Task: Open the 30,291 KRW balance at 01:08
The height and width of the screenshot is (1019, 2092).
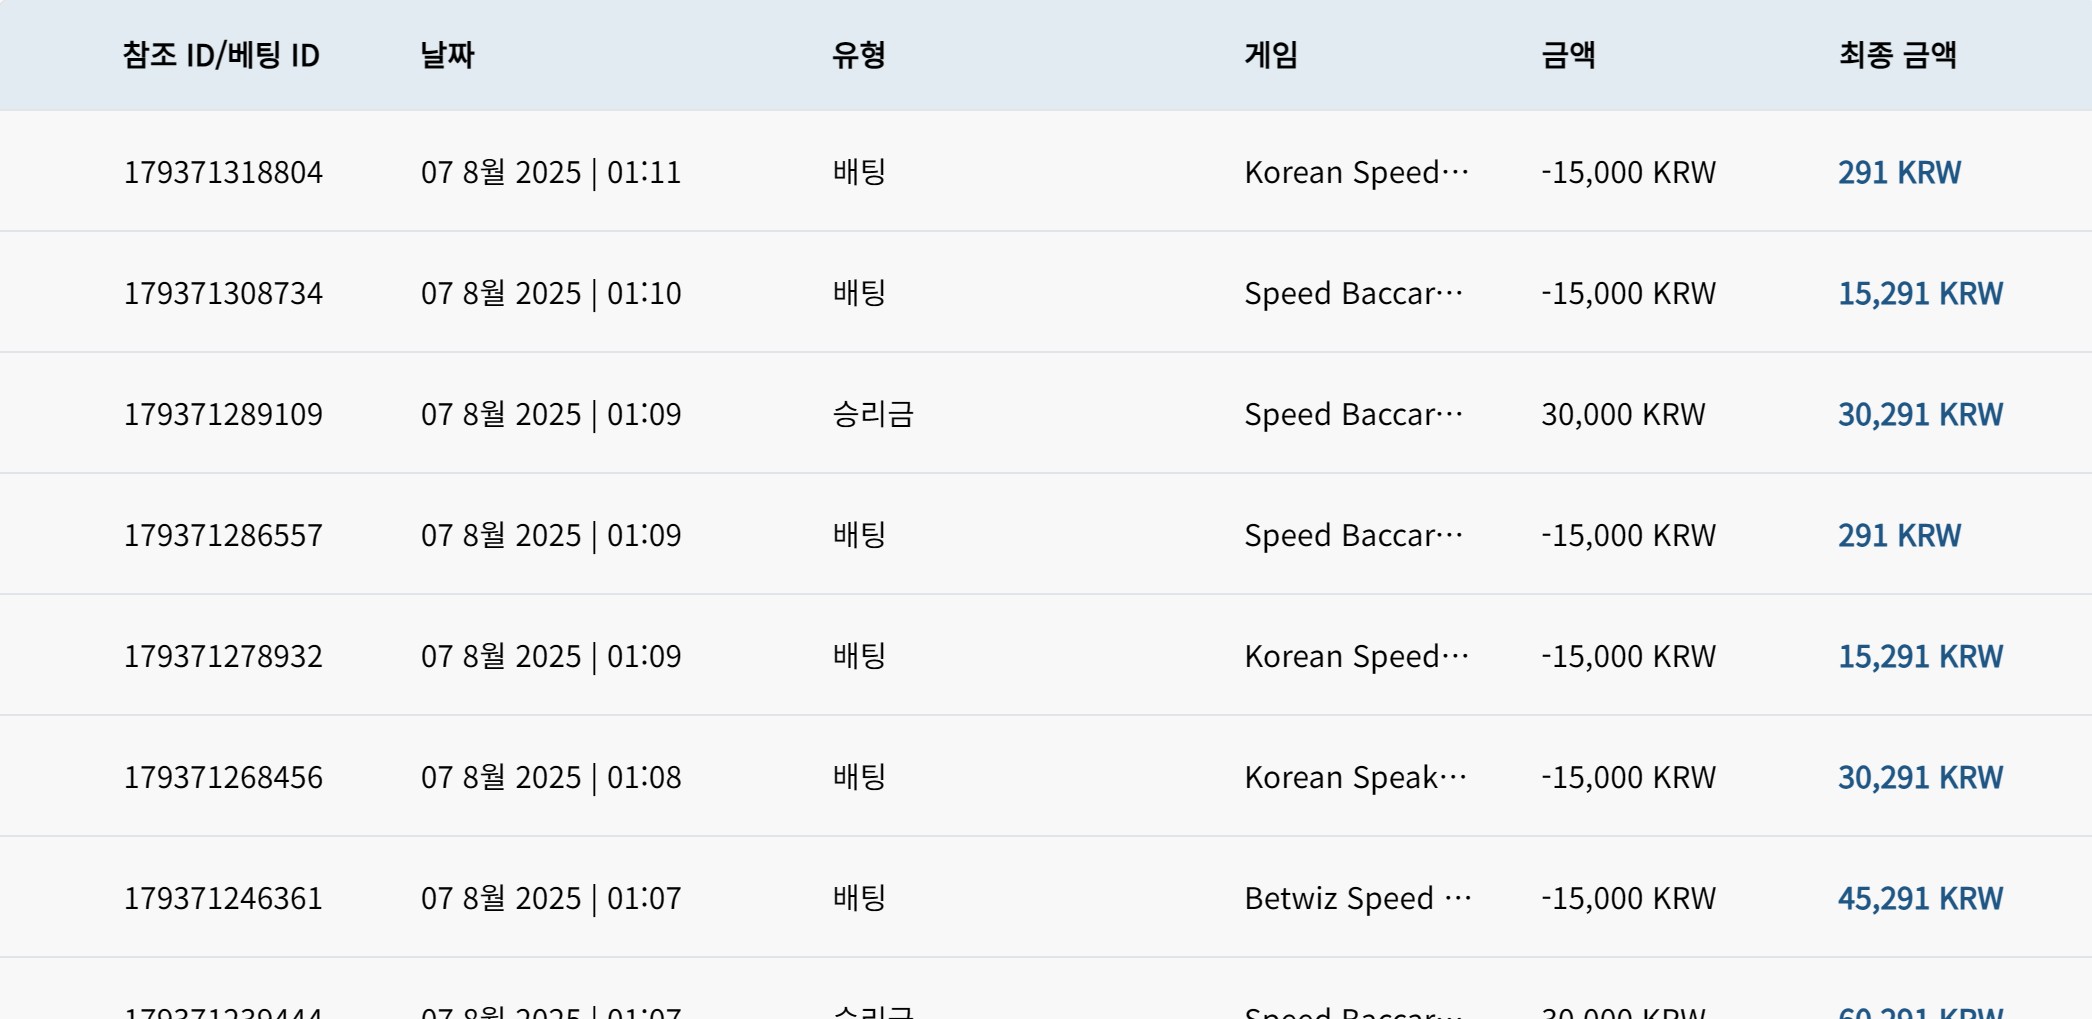Action: pyautogui.click(x=1920, y=777)
